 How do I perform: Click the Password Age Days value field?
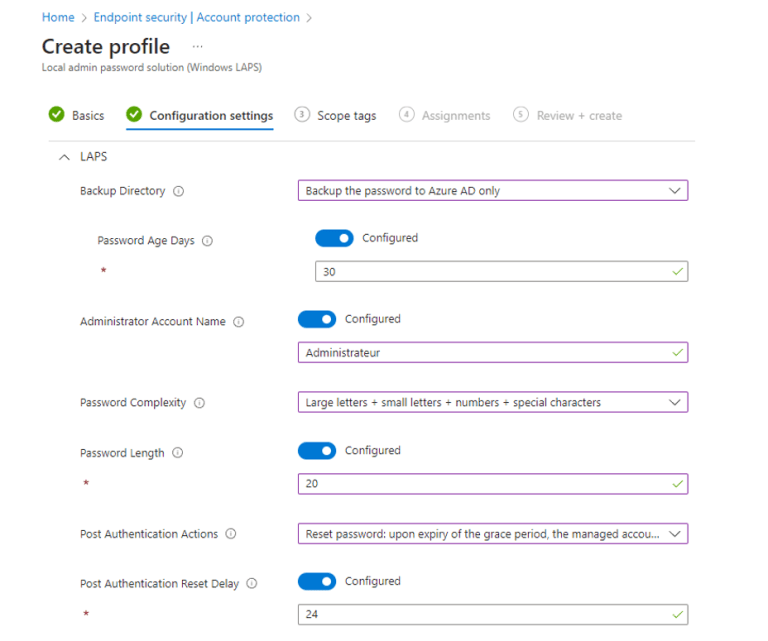502,271
